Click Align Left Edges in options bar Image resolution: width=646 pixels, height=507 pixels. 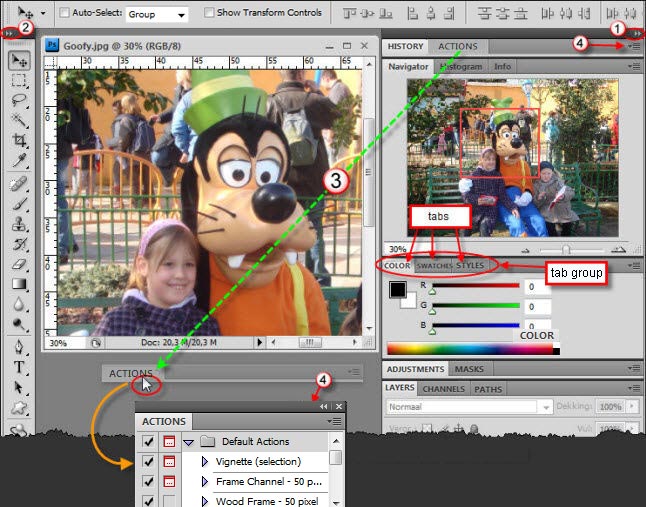pyautogui.click(x=412, y=14)
